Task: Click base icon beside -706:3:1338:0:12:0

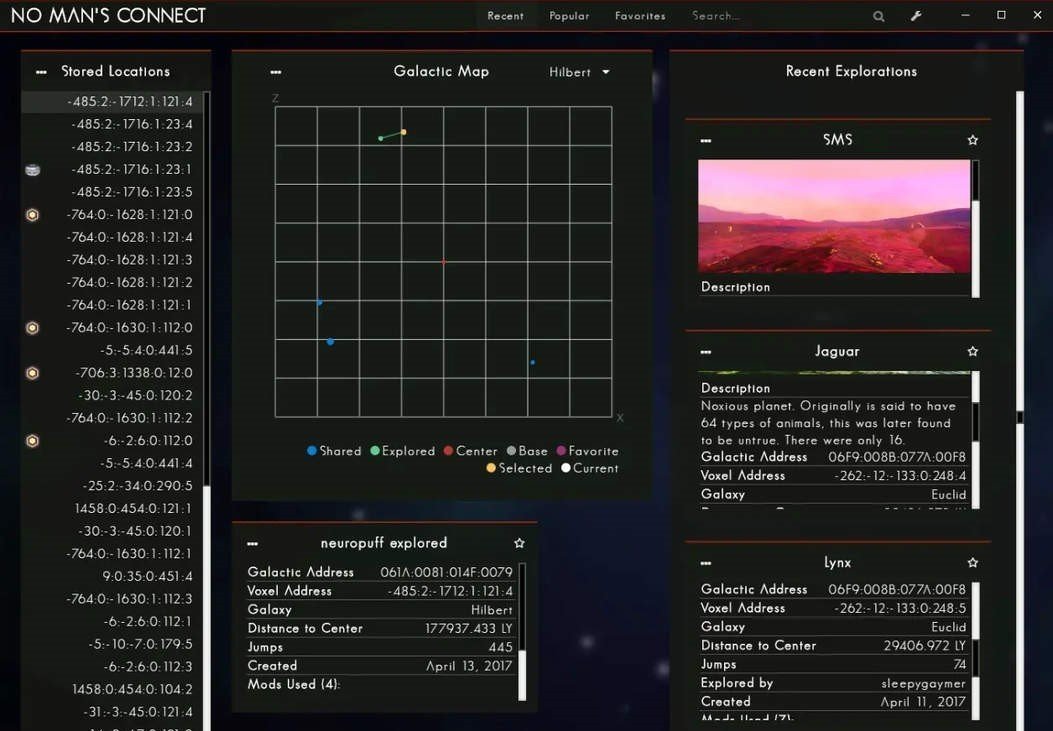Action: point(32,373)
